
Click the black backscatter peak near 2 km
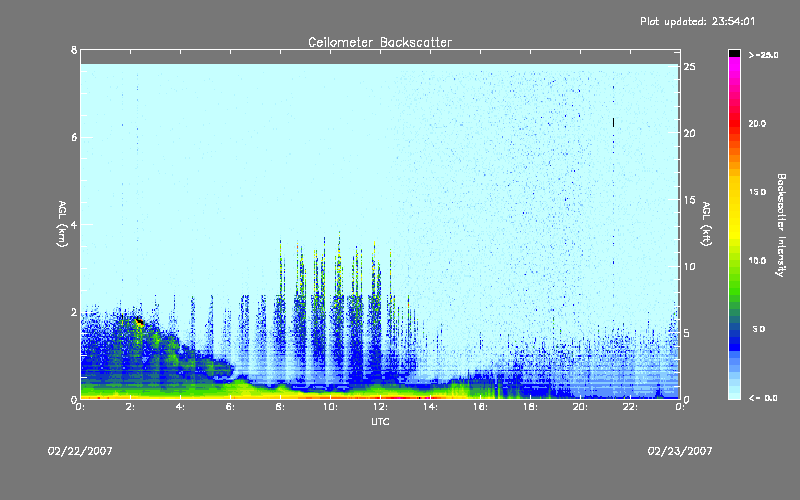point(139,321)
